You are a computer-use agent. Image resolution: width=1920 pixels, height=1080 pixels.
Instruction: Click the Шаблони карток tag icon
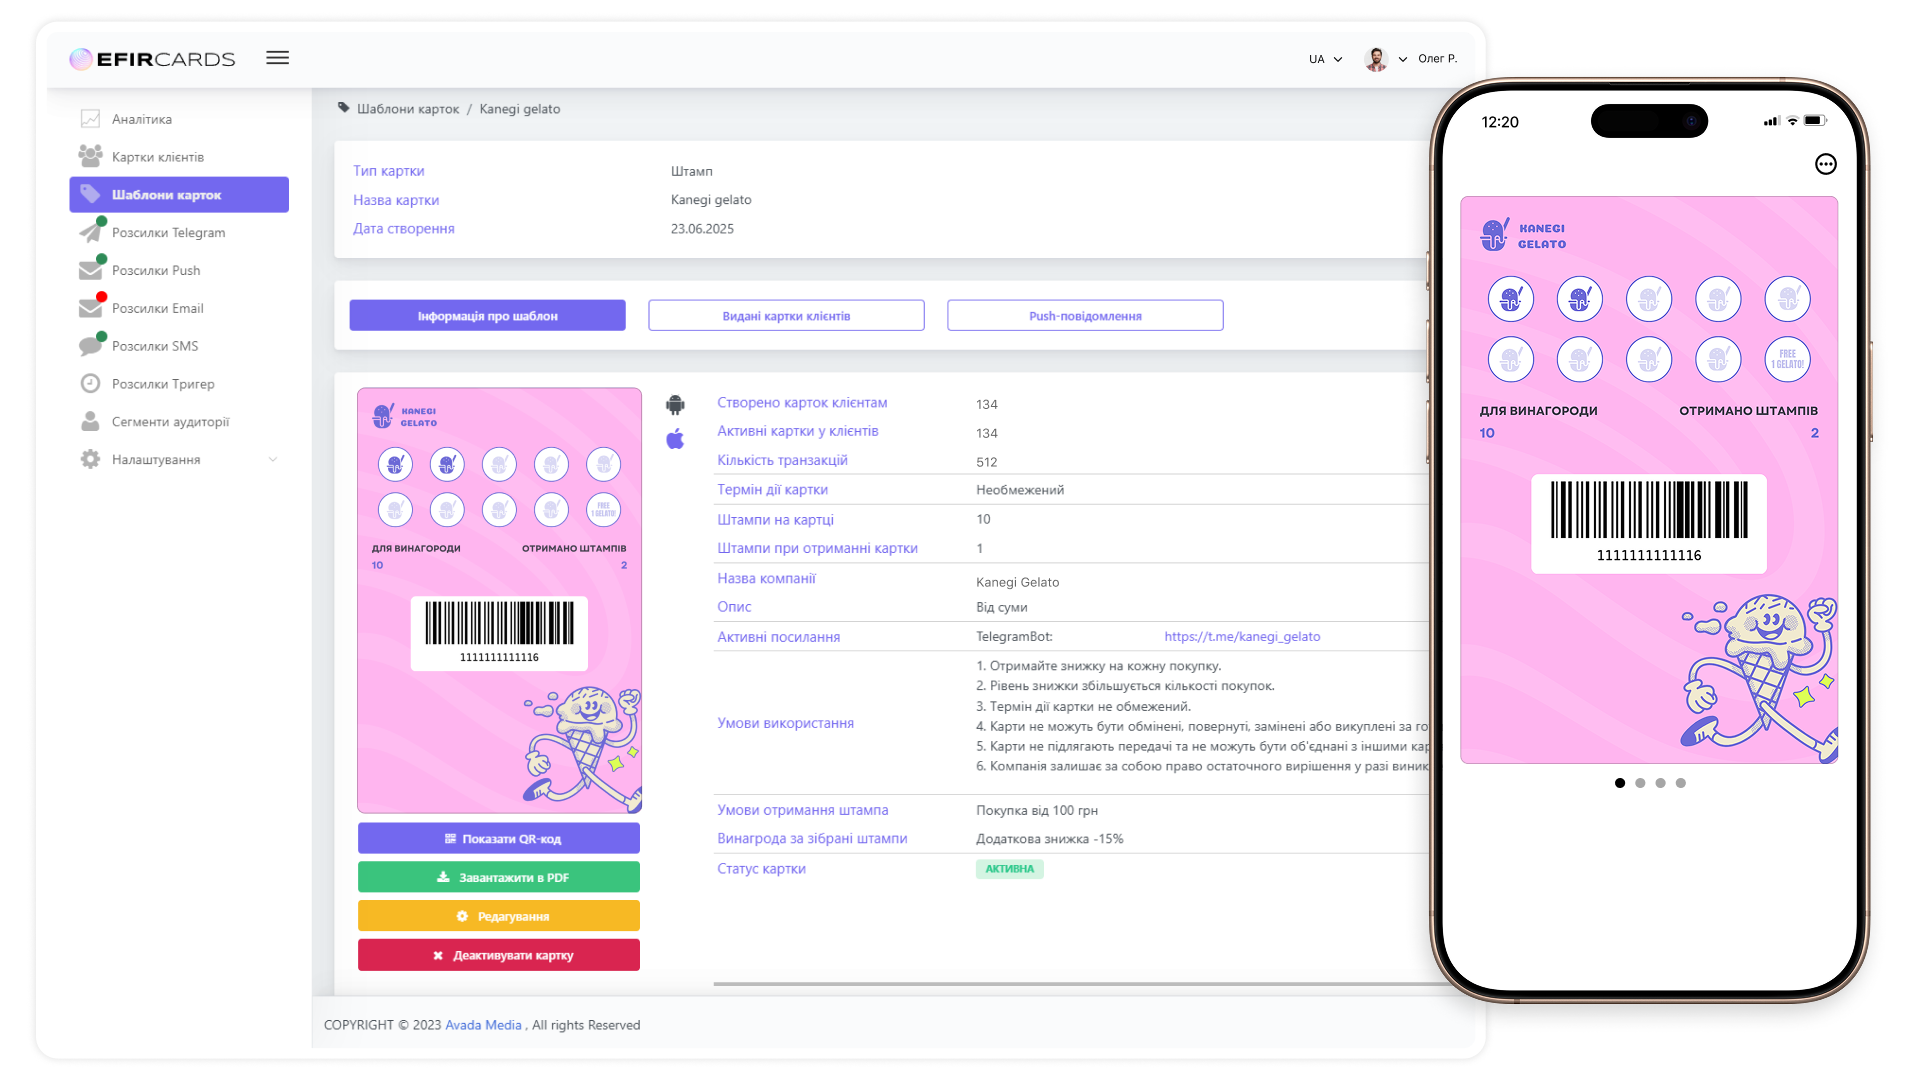(90, 194)
